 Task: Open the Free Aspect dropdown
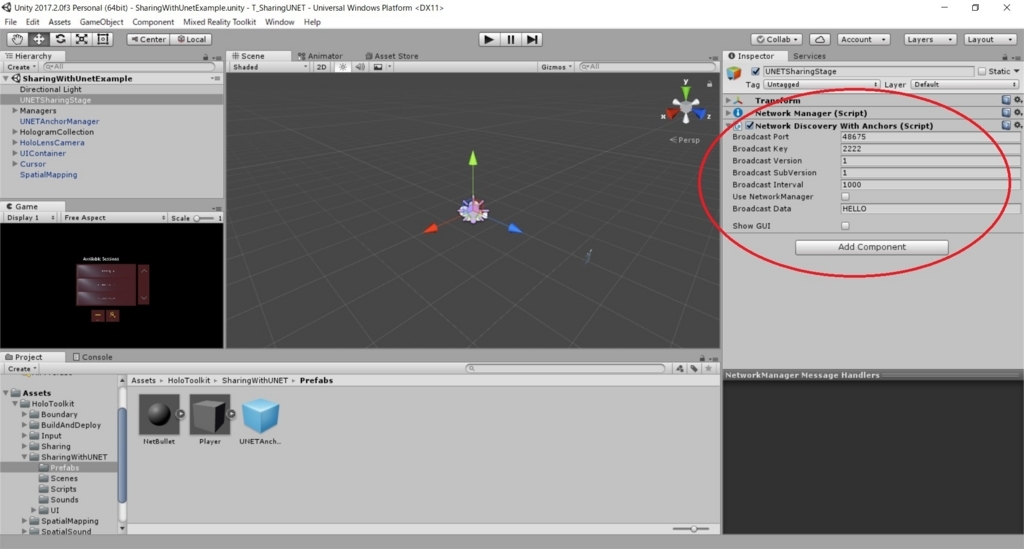pos(114,217)
